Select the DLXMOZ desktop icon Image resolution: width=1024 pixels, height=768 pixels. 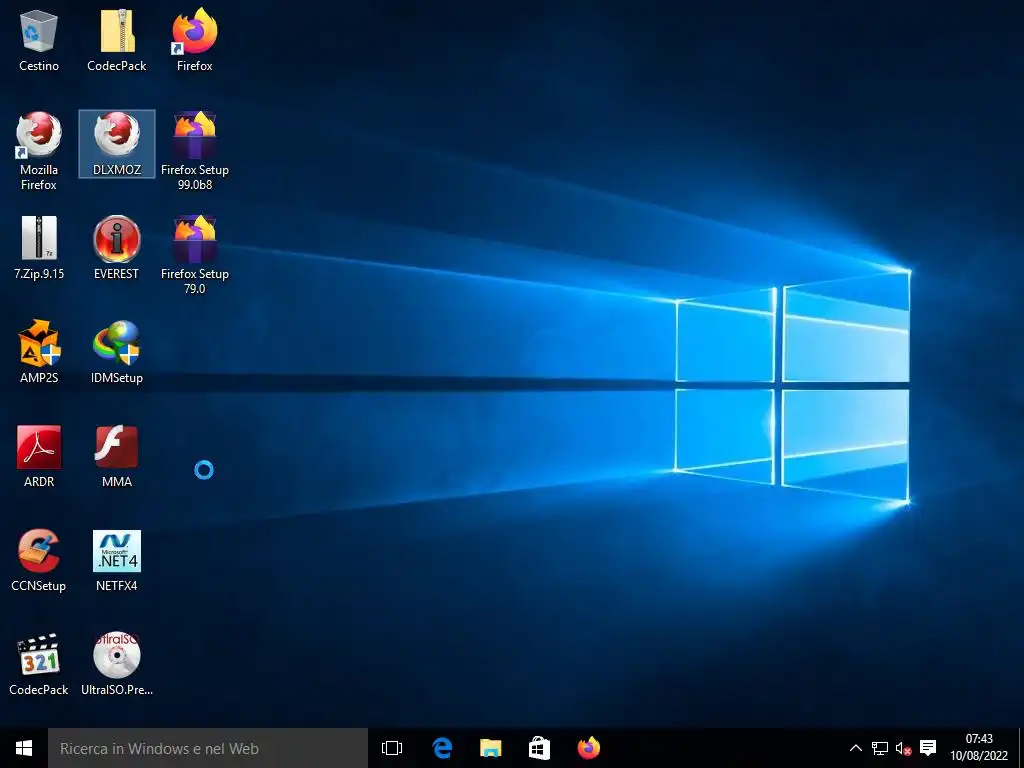(x=117, y=144)
